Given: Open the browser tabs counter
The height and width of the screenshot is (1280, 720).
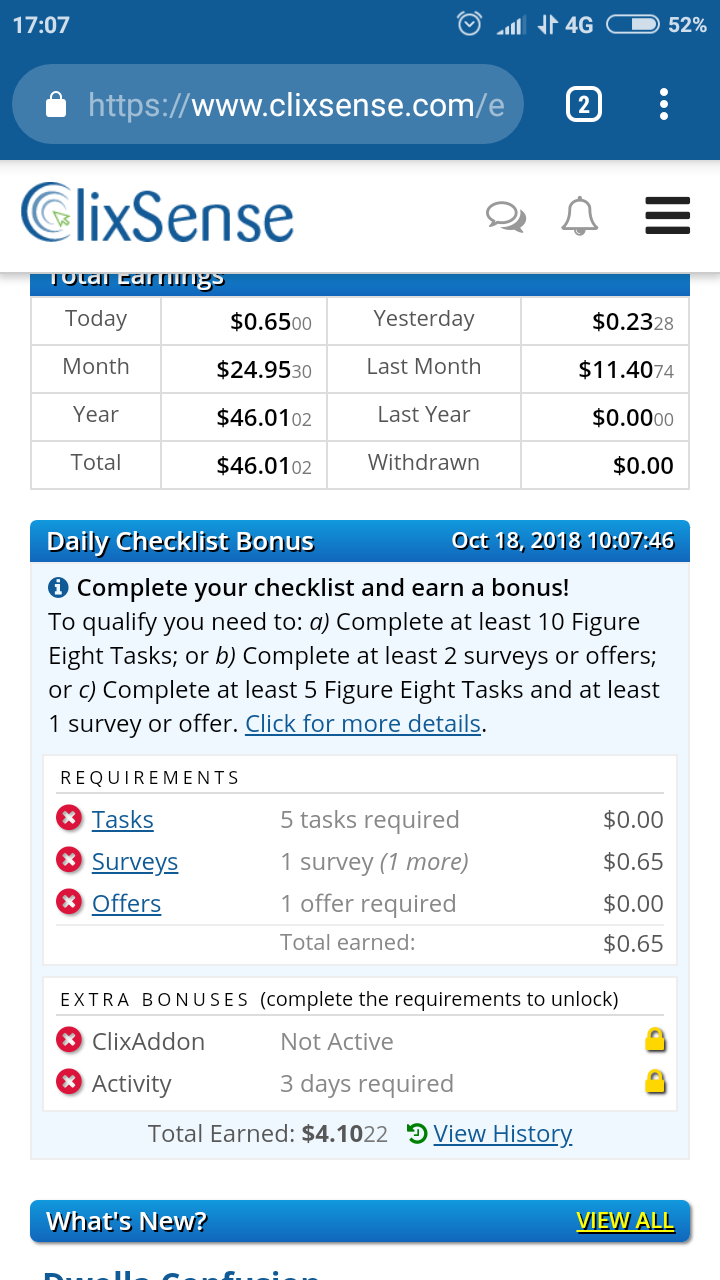Looking at the screenshot, I should (x=584, y=104).
